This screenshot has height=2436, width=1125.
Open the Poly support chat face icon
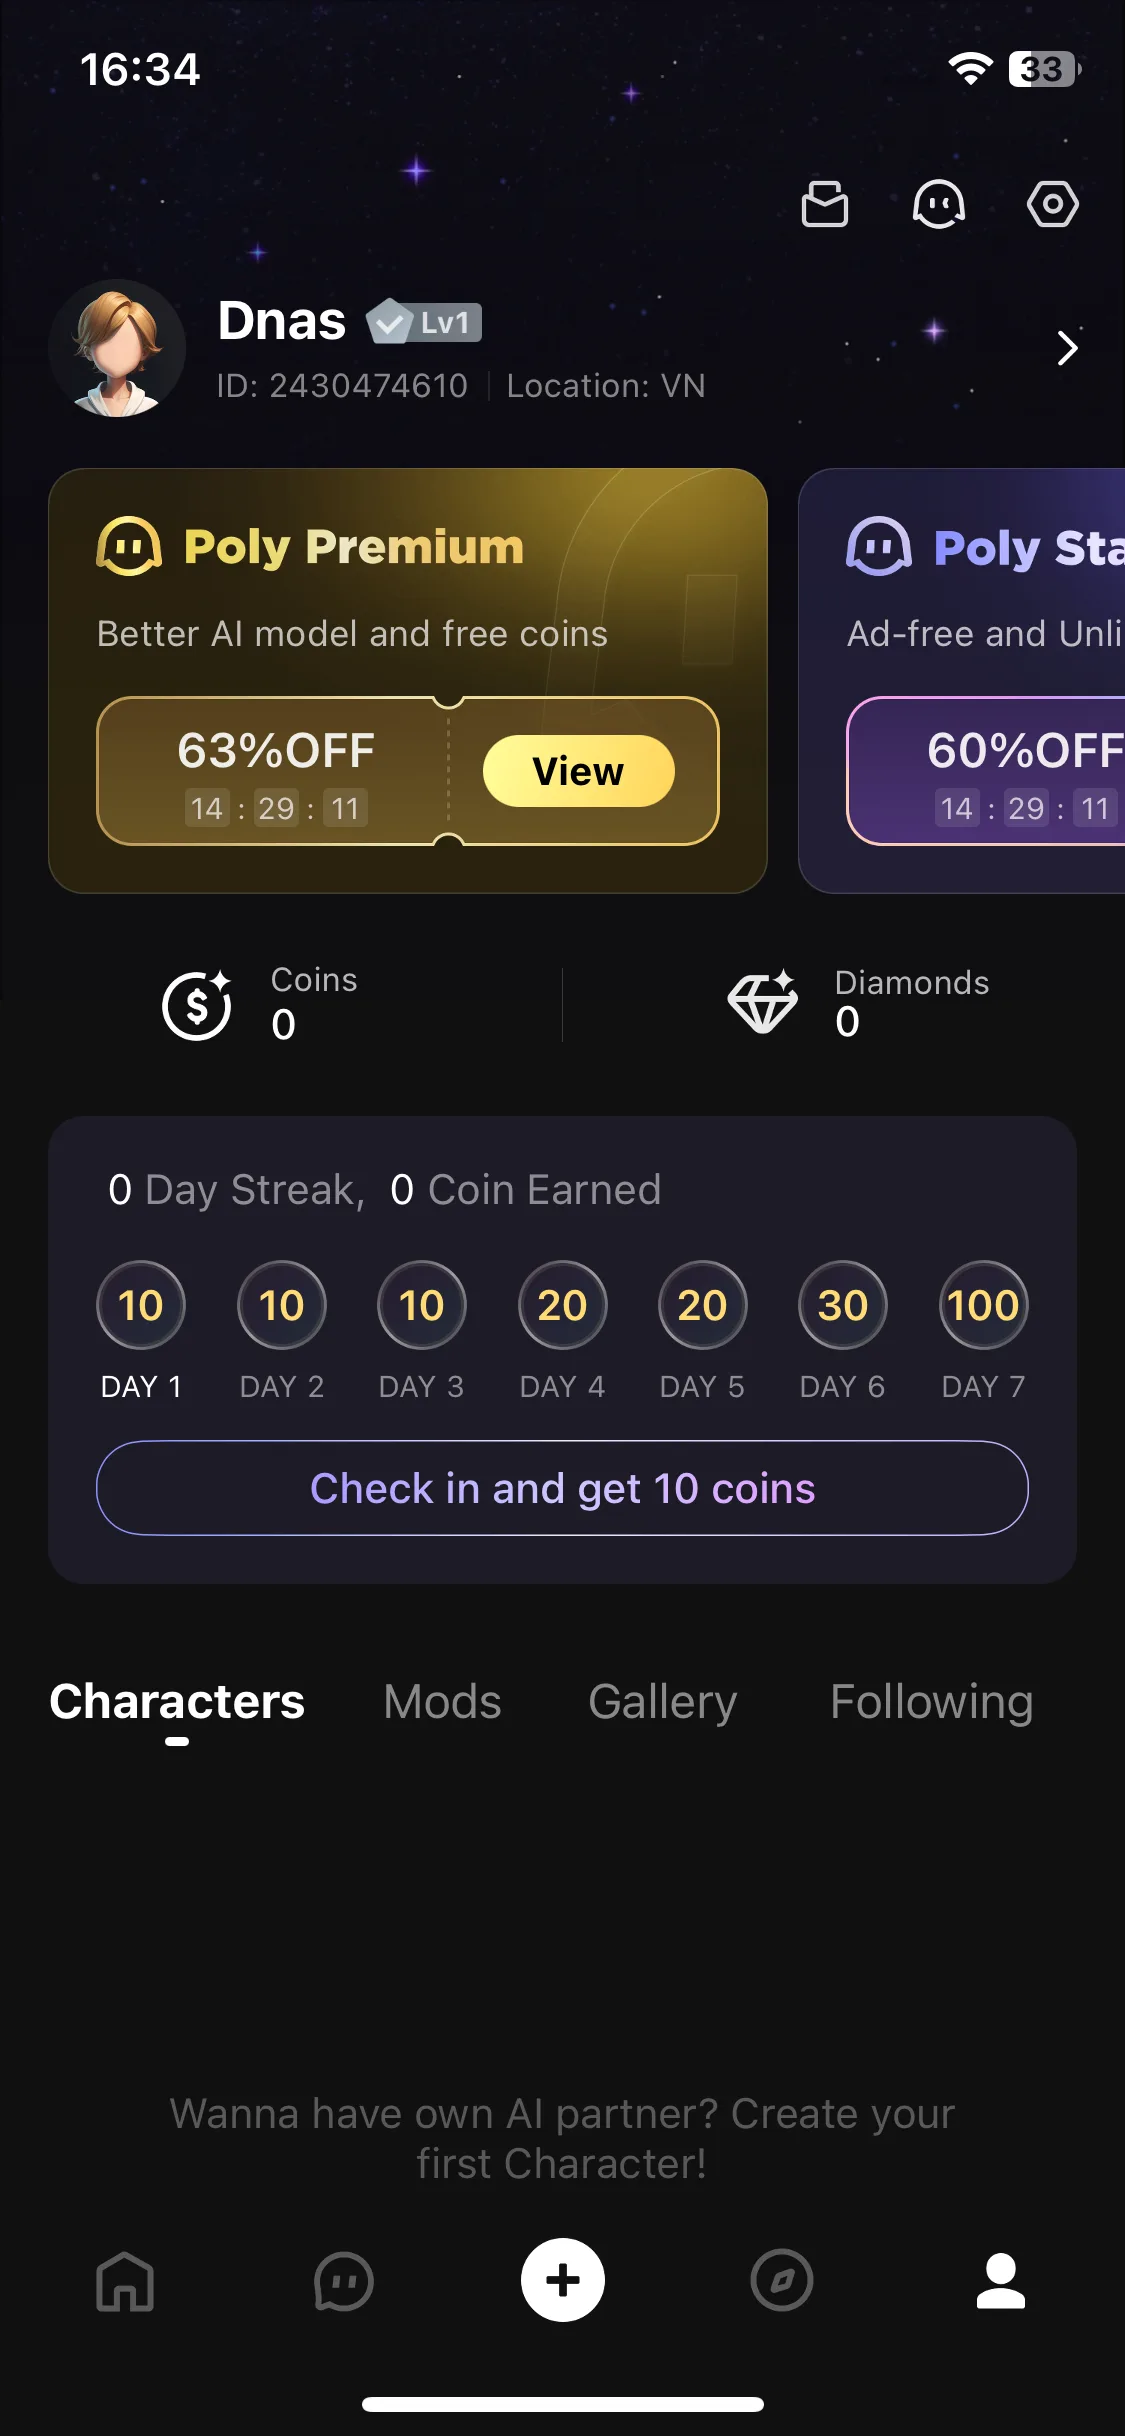pos(938,205)
